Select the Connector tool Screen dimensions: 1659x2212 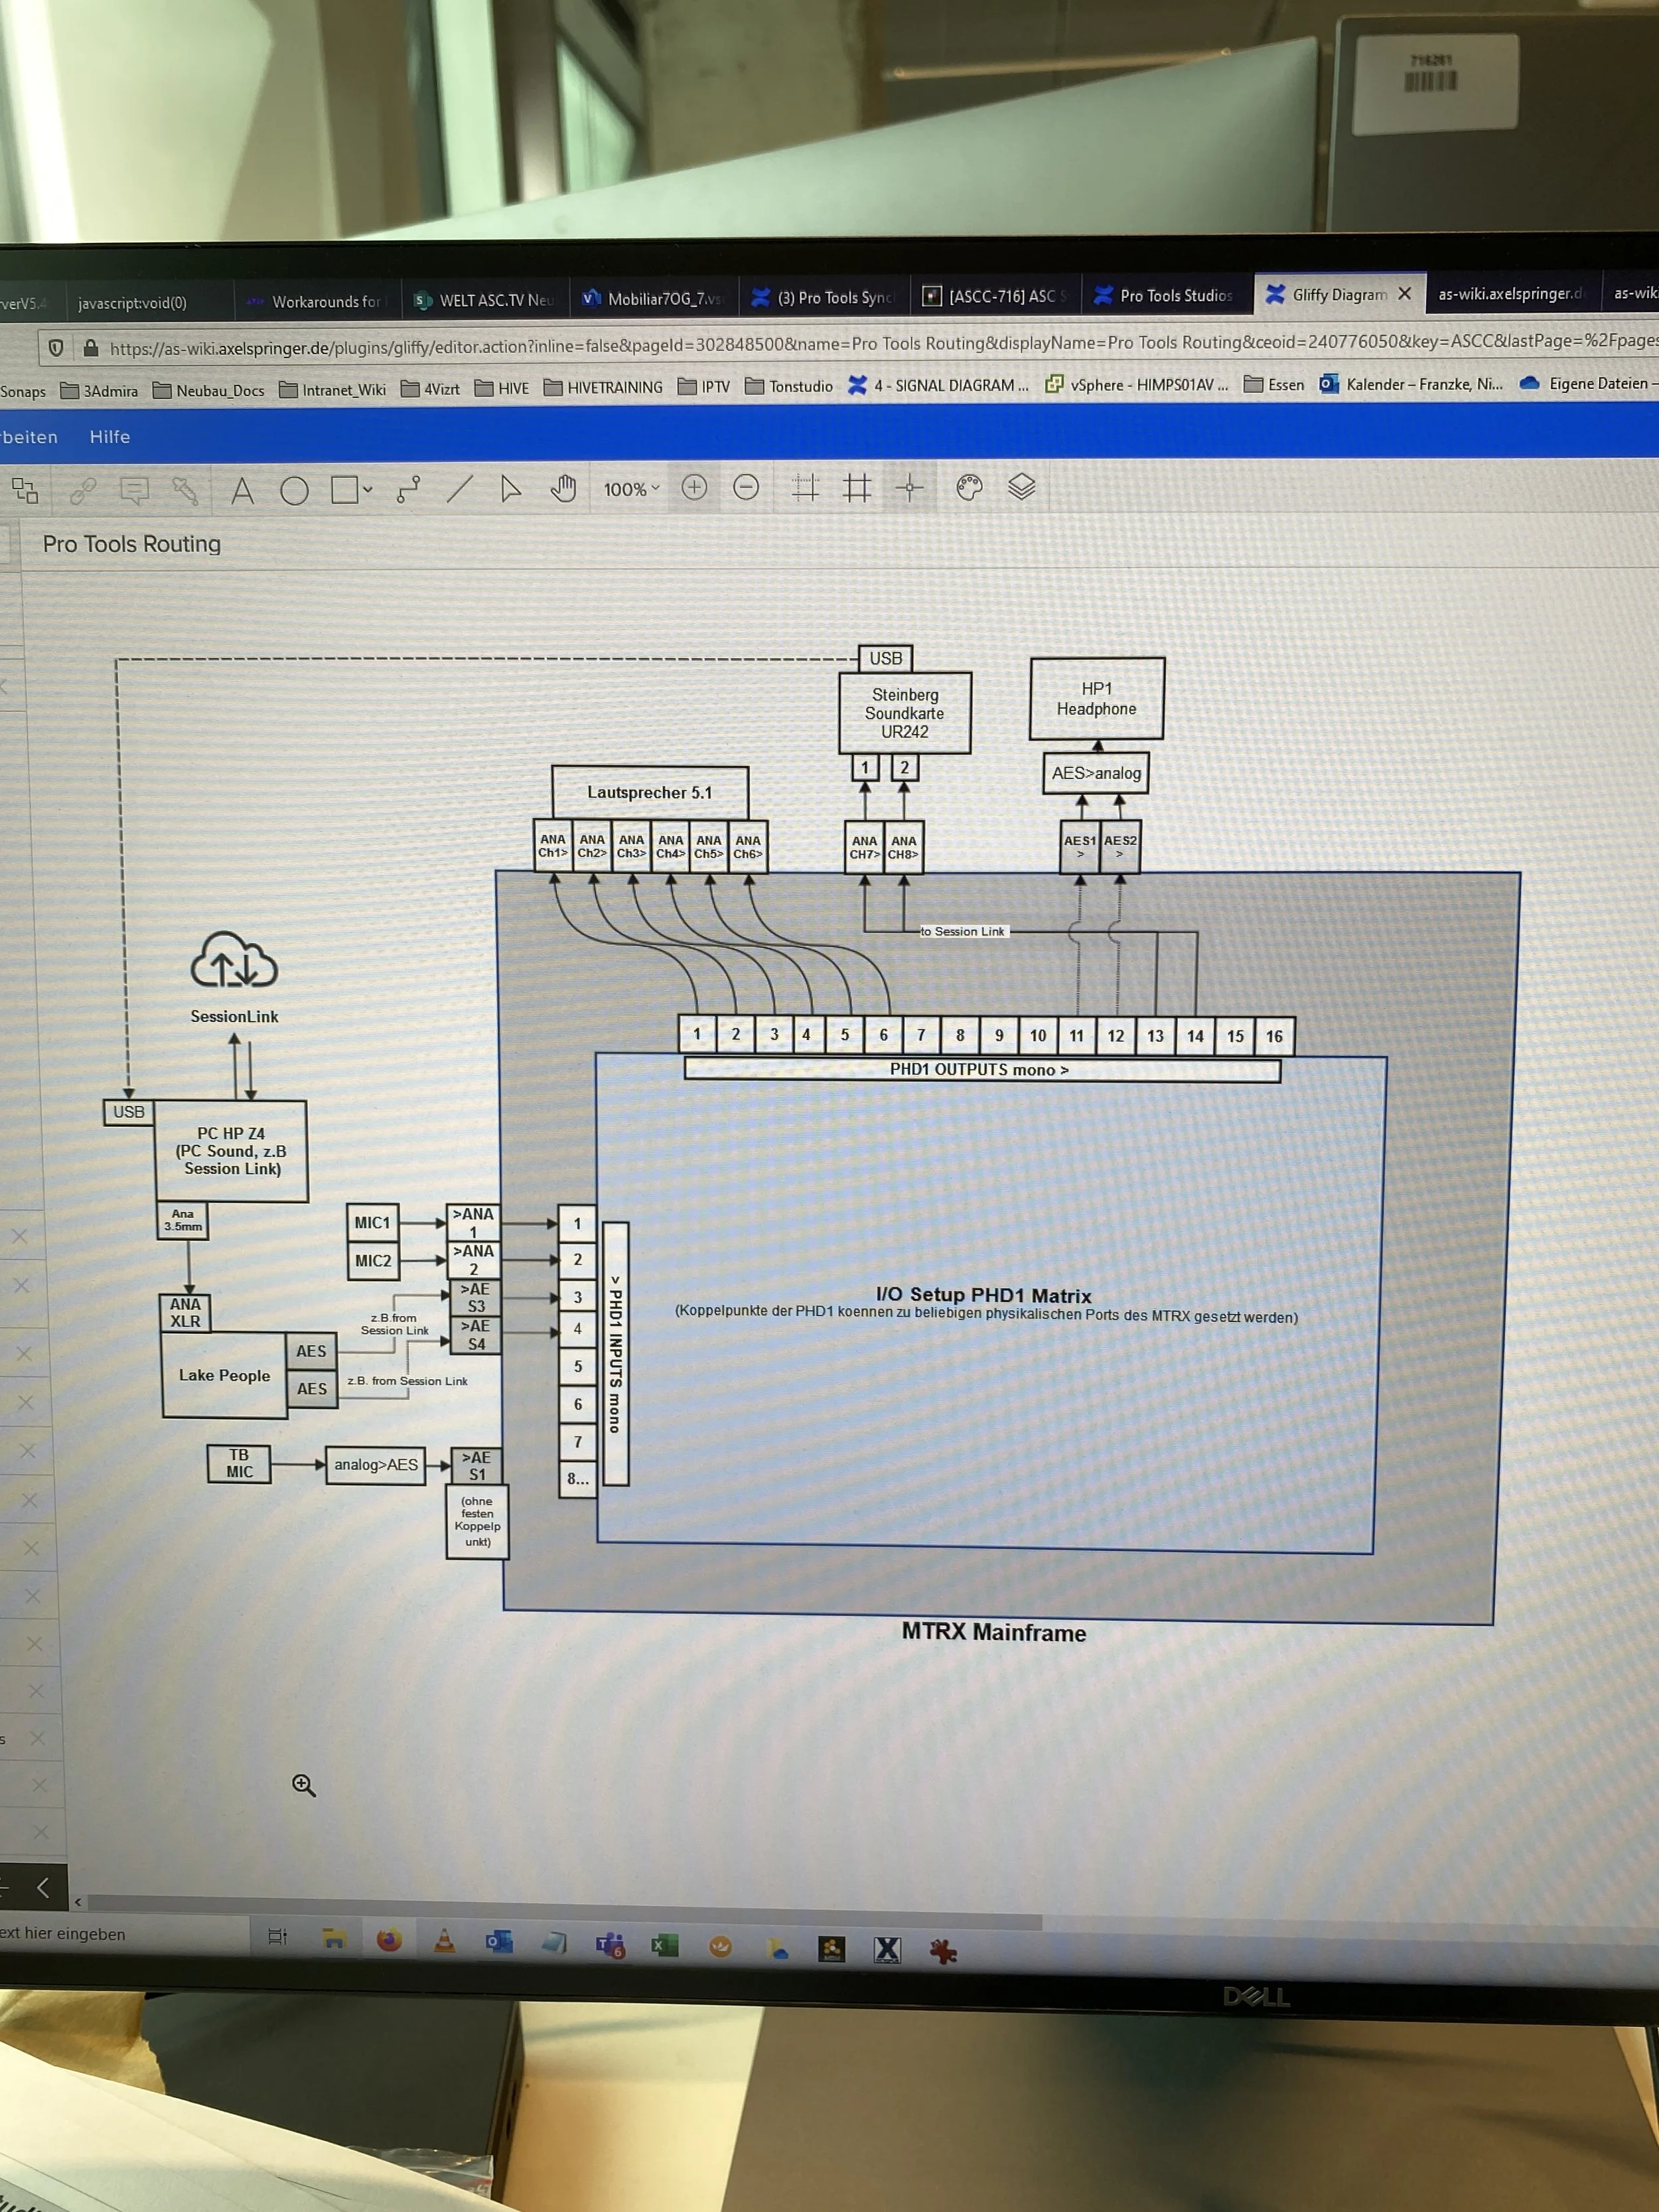coord(408,489)
